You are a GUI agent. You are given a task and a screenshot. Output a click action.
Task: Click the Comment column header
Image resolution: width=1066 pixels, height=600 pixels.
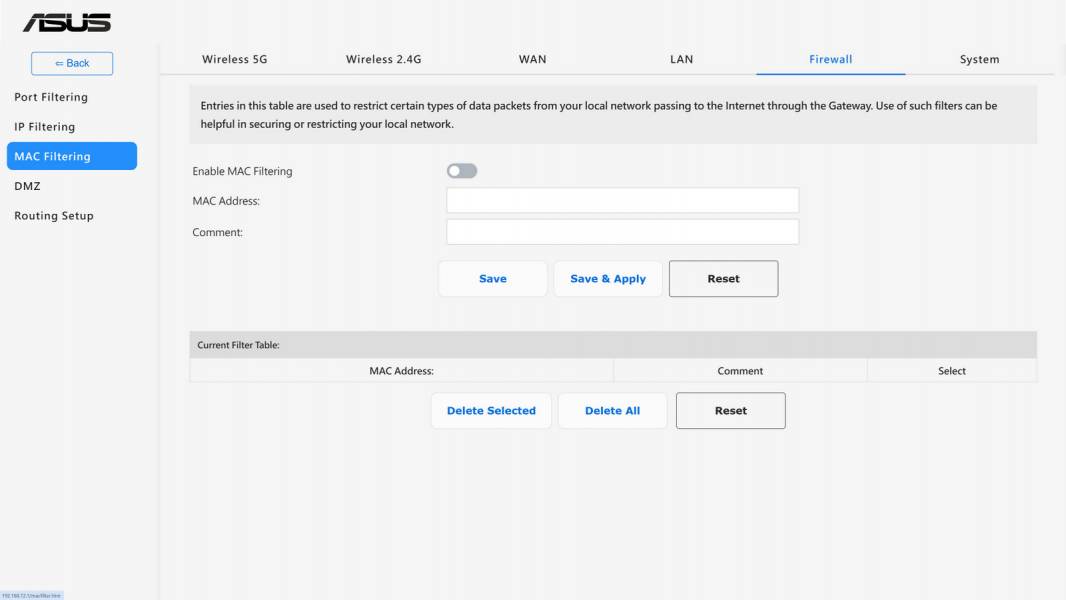pyautogui.click(x=740, y=371)
